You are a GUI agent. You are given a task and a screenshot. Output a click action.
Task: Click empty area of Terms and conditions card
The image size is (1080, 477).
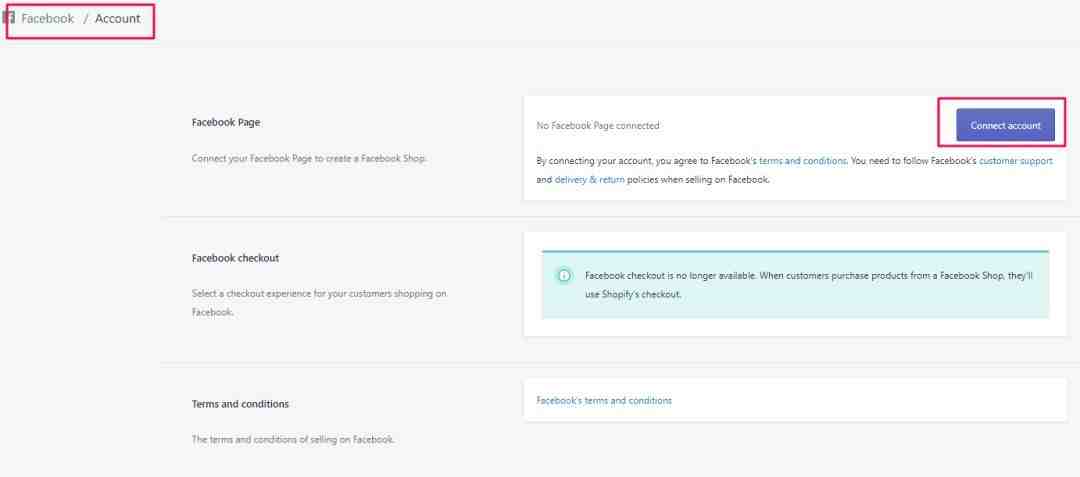(868, 400)
